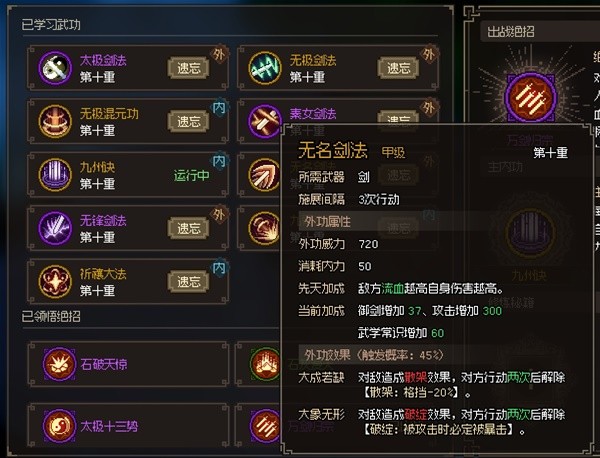The image size is (600, 458).
Task: Click the 遗忘 button for 祈禳大法
Action: point(188,282)
